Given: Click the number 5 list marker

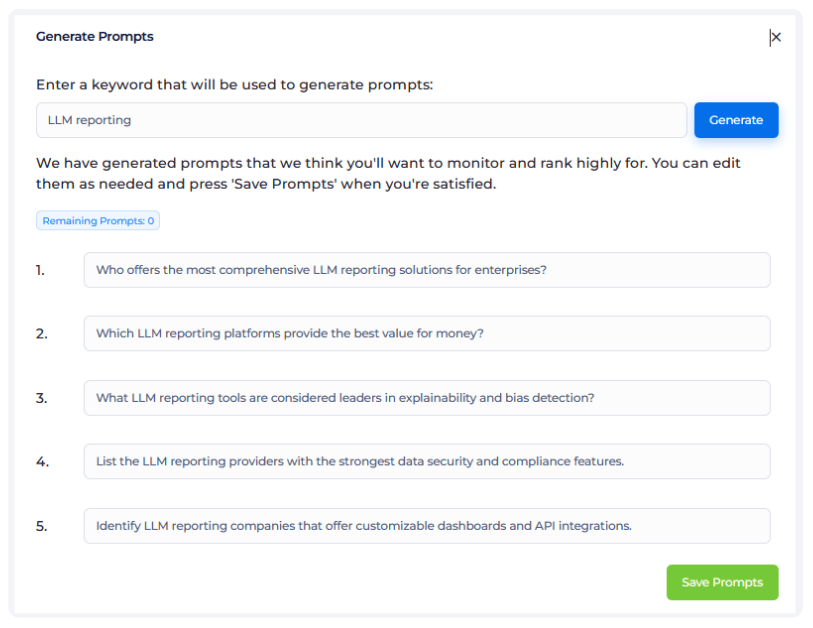Looking at the screenshot, I should (42, 526).
